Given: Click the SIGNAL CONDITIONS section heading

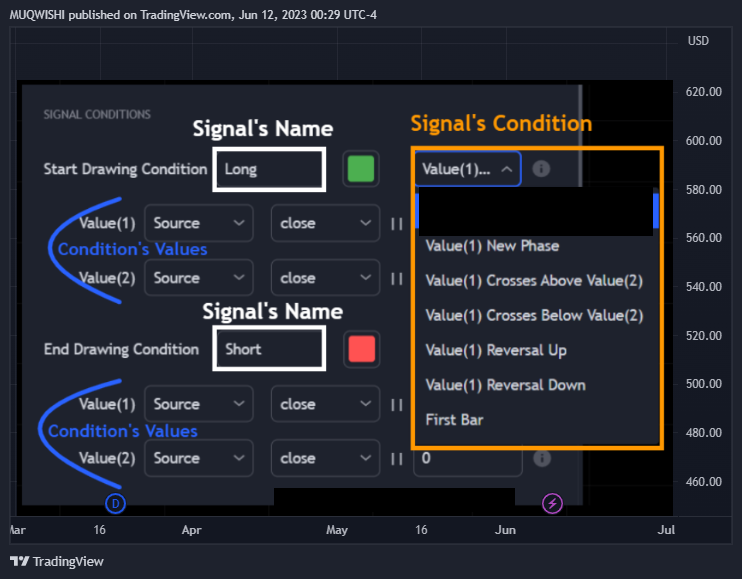Looking at the screenshot, I should 97,114.
